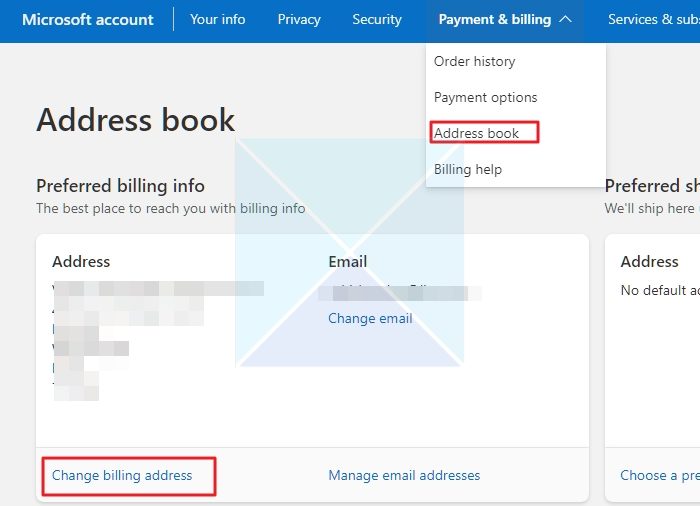Image resolution: width=700 pixels, height=506 pixels.
Task: Click the "We'll ship here" text
Action: click(652, 209)
